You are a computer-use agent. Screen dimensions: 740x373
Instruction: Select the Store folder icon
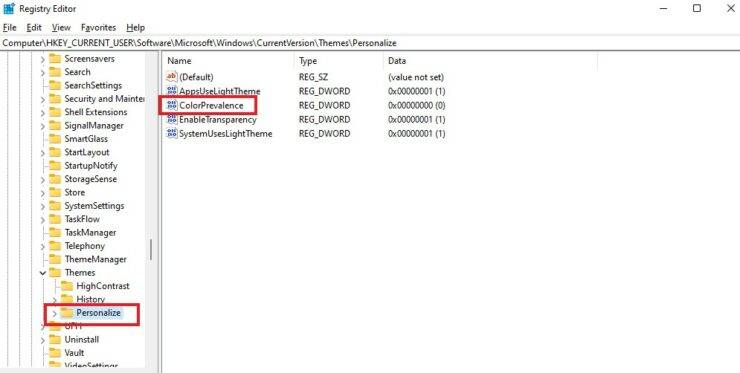[55, 193]
